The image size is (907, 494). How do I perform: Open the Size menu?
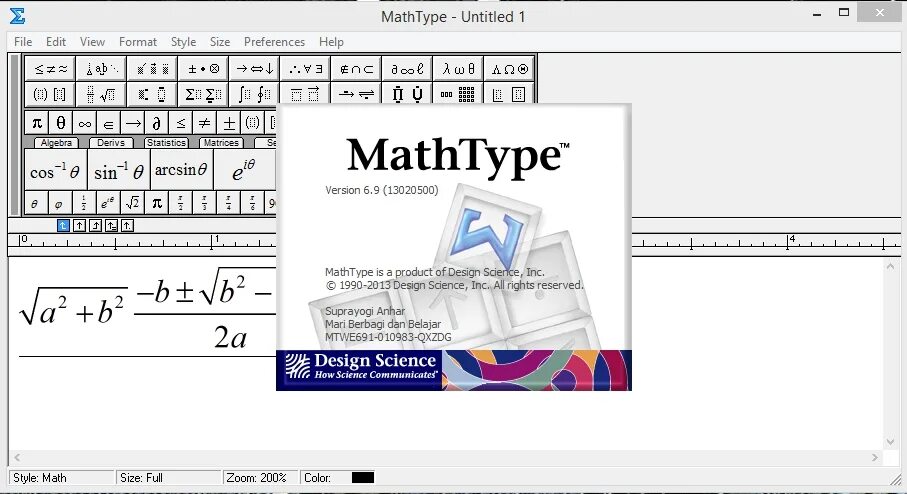point(220,42)
